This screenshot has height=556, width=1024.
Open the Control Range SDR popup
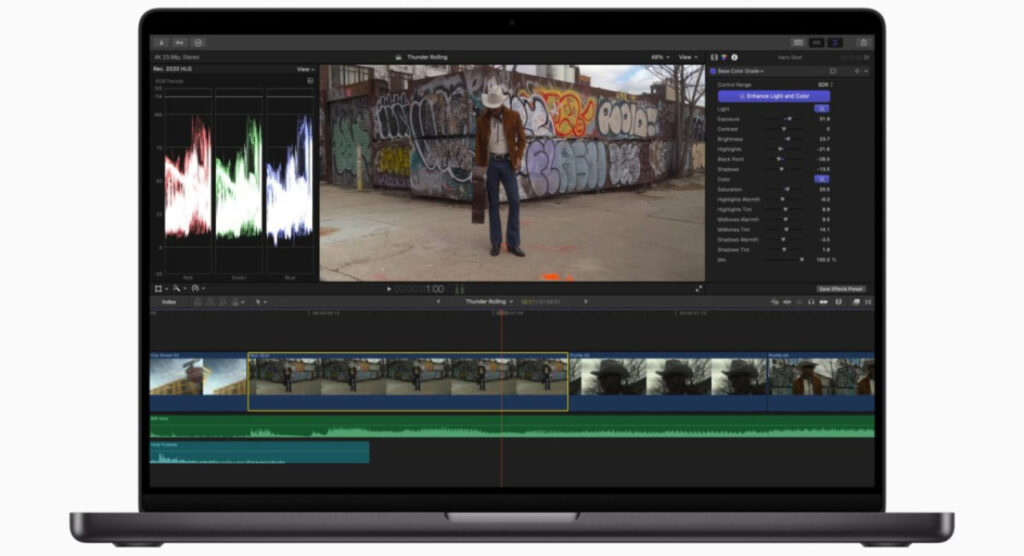825,85
